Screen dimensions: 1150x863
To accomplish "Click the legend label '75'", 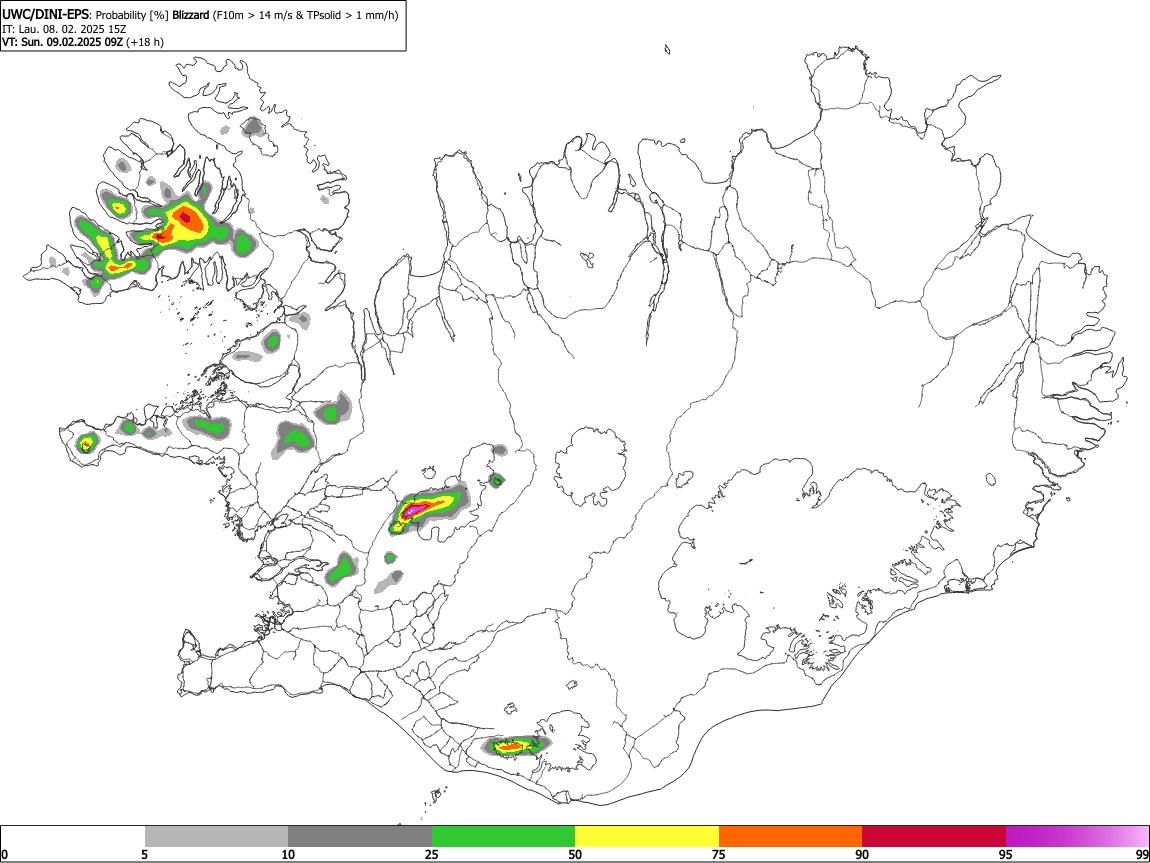I will 719,854.
